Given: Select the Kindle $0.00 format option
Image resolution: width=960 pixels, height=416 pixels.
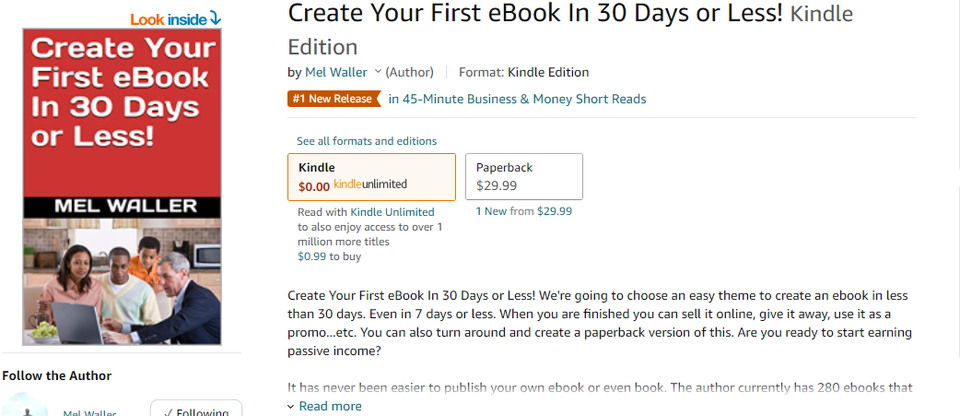Looking at the screenshot, I should tap(371, 177).
